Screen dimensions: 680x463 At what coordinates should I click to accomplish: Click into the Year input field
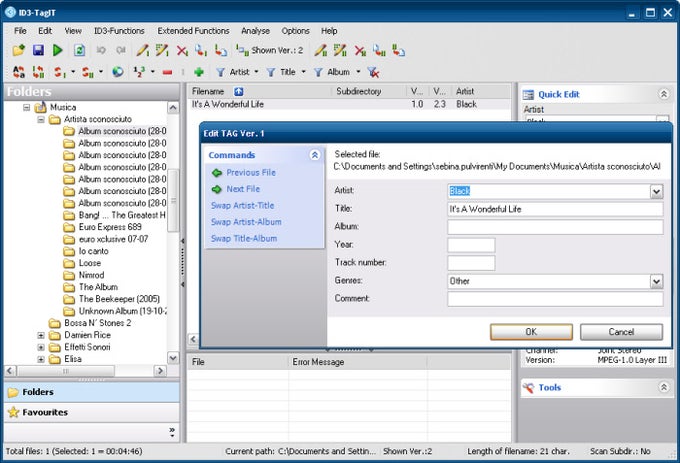click(x=471, y=245)
